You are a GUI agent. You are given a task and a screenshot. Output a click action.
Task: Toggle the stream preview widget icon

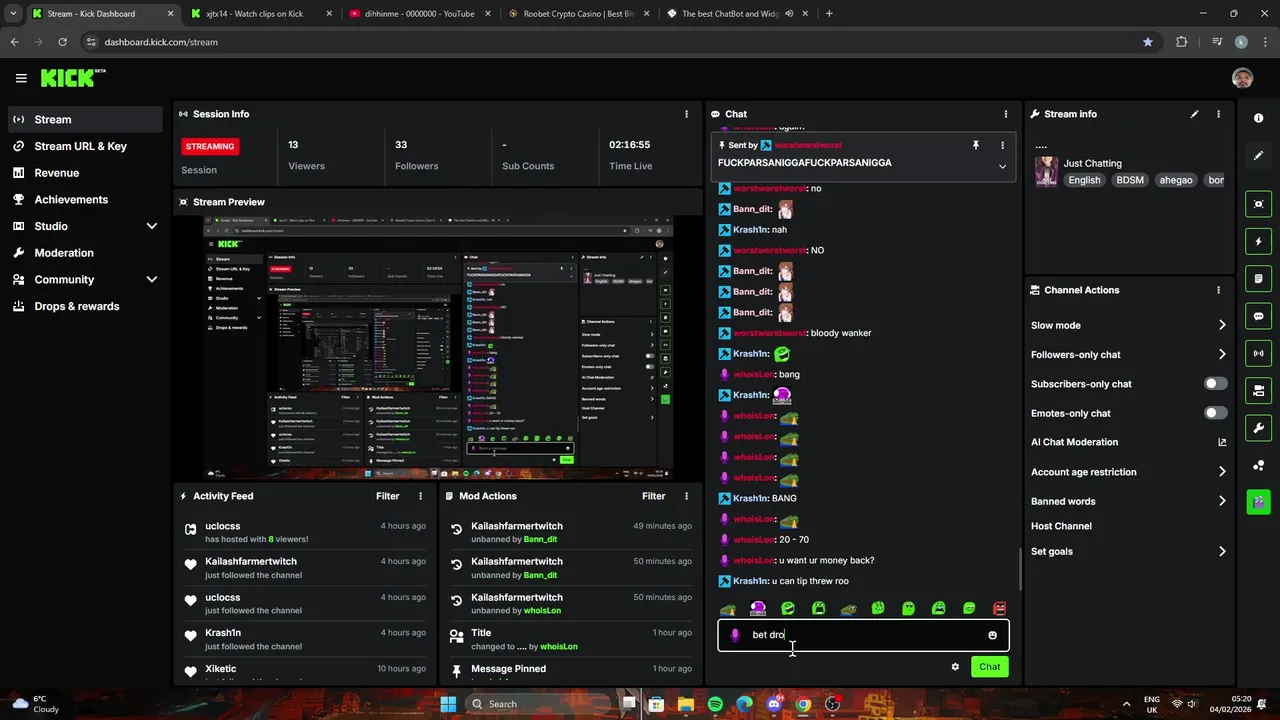1258,204
